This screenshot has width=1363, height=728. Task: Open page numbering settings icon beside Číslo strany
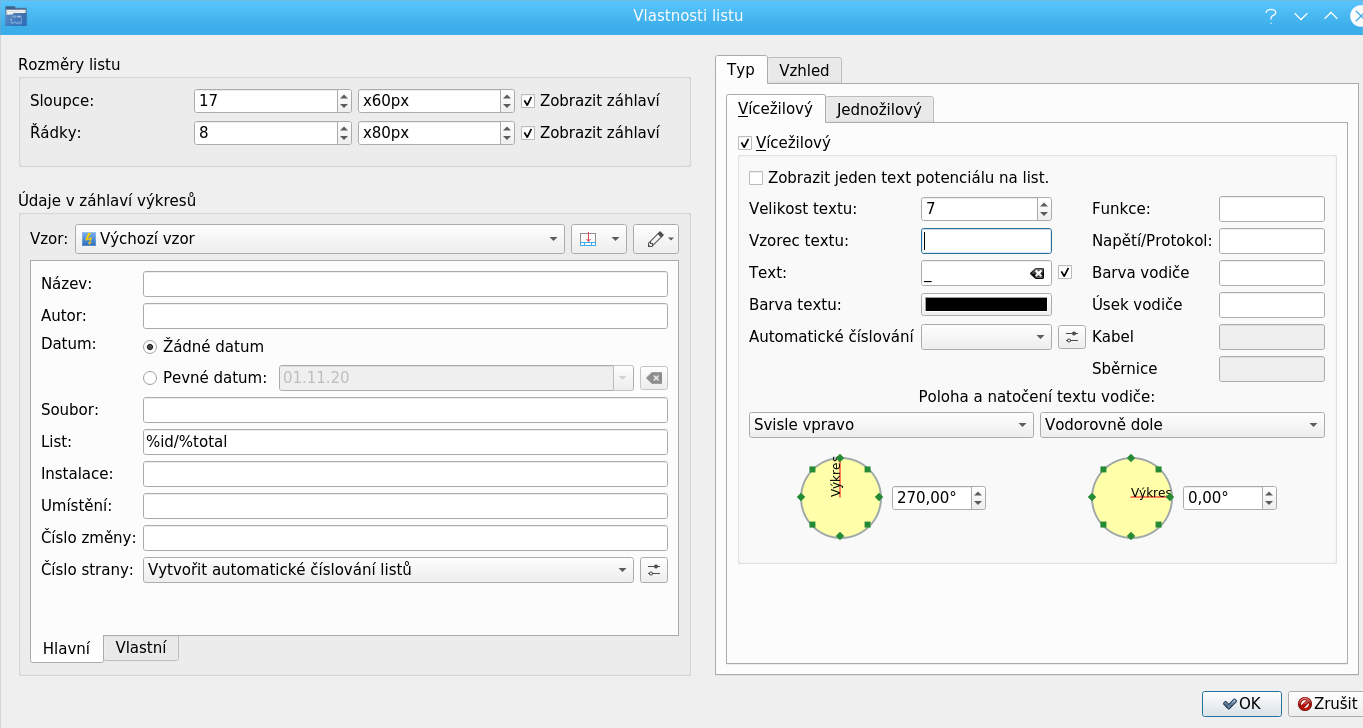[x=653, y=570]
